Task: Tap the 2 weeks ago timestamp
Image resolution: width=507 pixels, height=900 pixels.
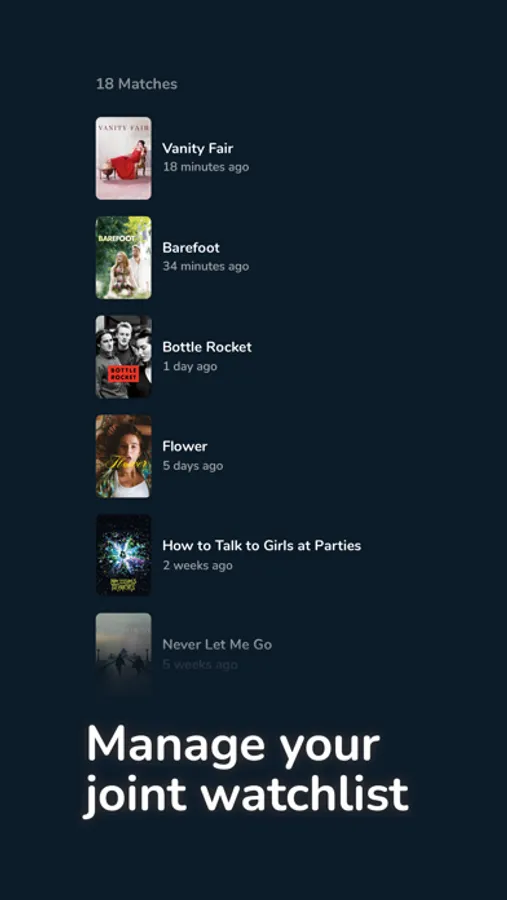Action: (198, 566)
